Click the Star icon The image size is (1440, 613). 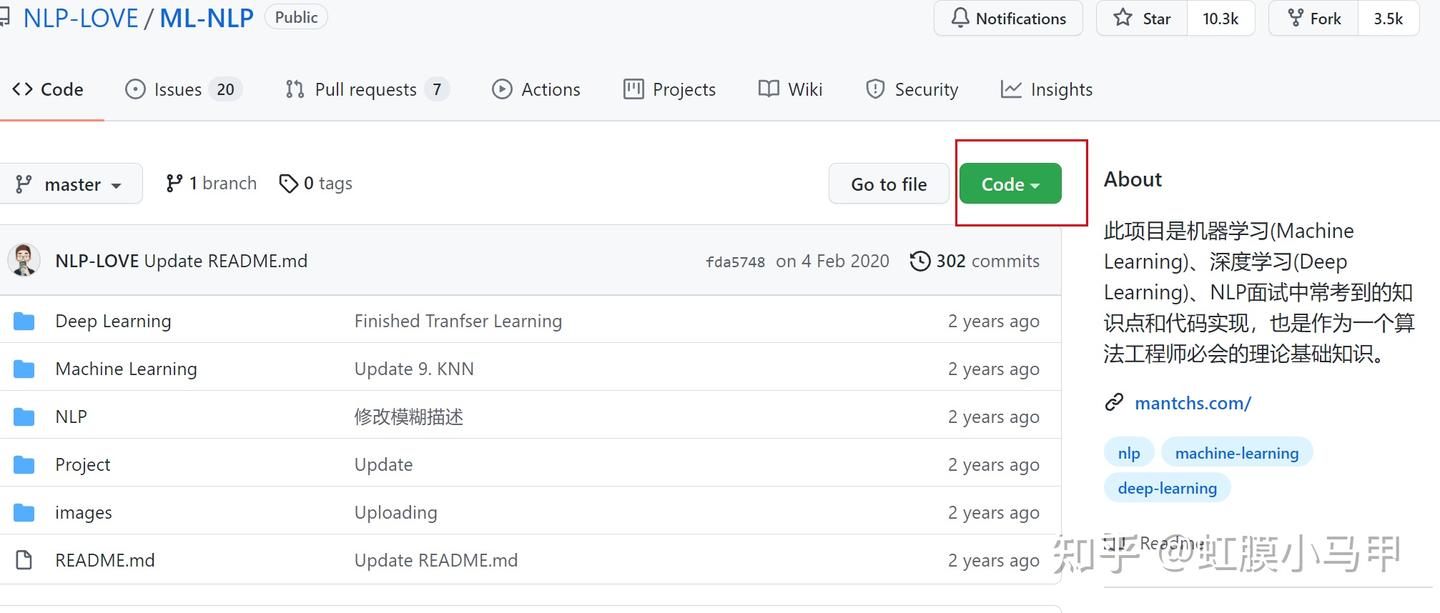pyautogui.click(x=1123, y=18)
